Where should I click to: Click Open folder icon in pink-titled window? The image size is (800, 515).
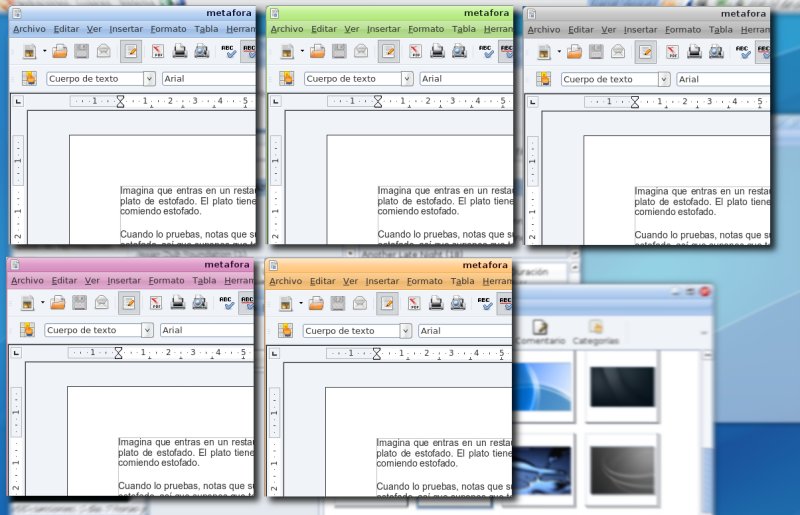[x=58, y=303]
